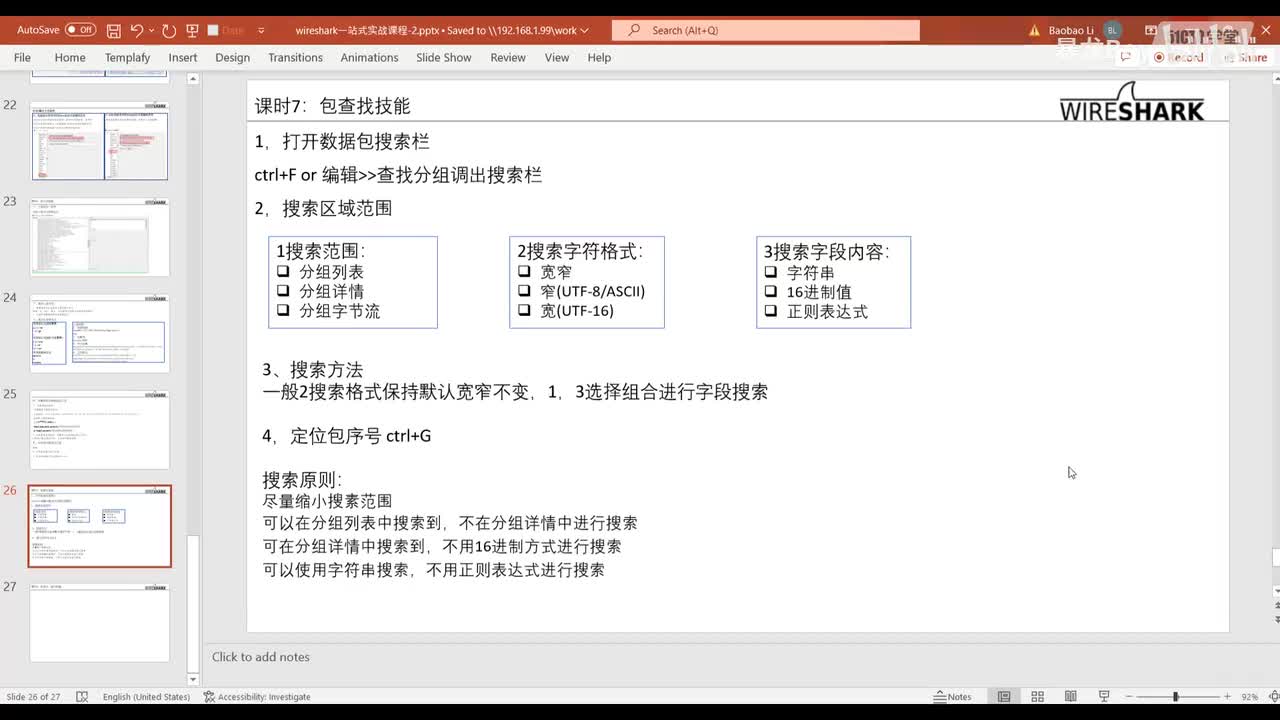Image resolution: width=1280 pixels, height=720 pixels.
Task: Select slide 27 thumbnail
Action: point(100,623)
